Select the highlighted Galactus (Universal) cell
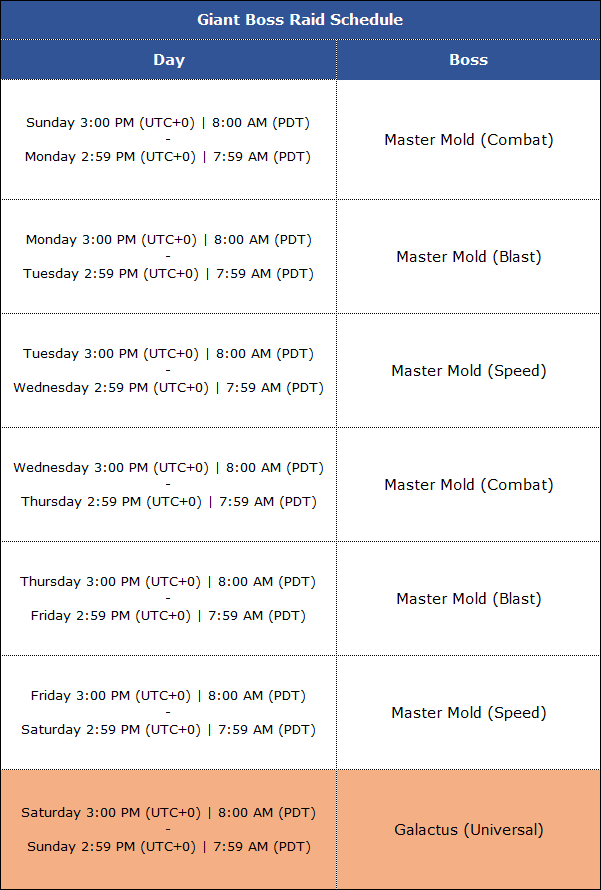Viewport: 601px width, 890px height. coord(468,830)
